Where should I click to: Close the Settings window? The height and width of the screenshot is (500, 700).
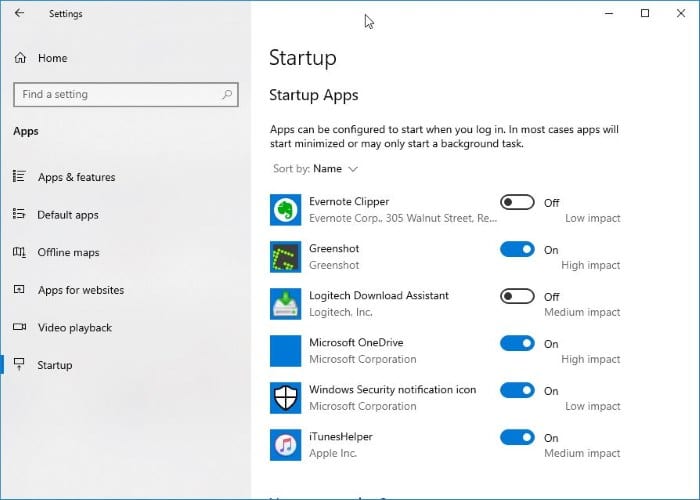(680, 13)
